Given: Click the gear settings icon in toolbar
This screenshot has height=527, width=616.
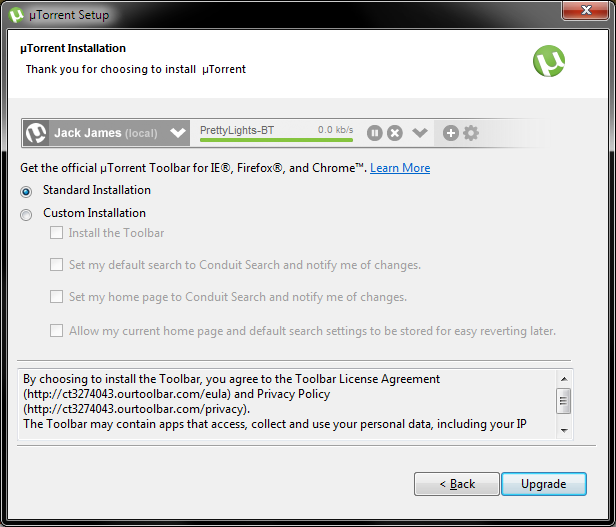Looking at the screenshot, I should coord(471,133).
